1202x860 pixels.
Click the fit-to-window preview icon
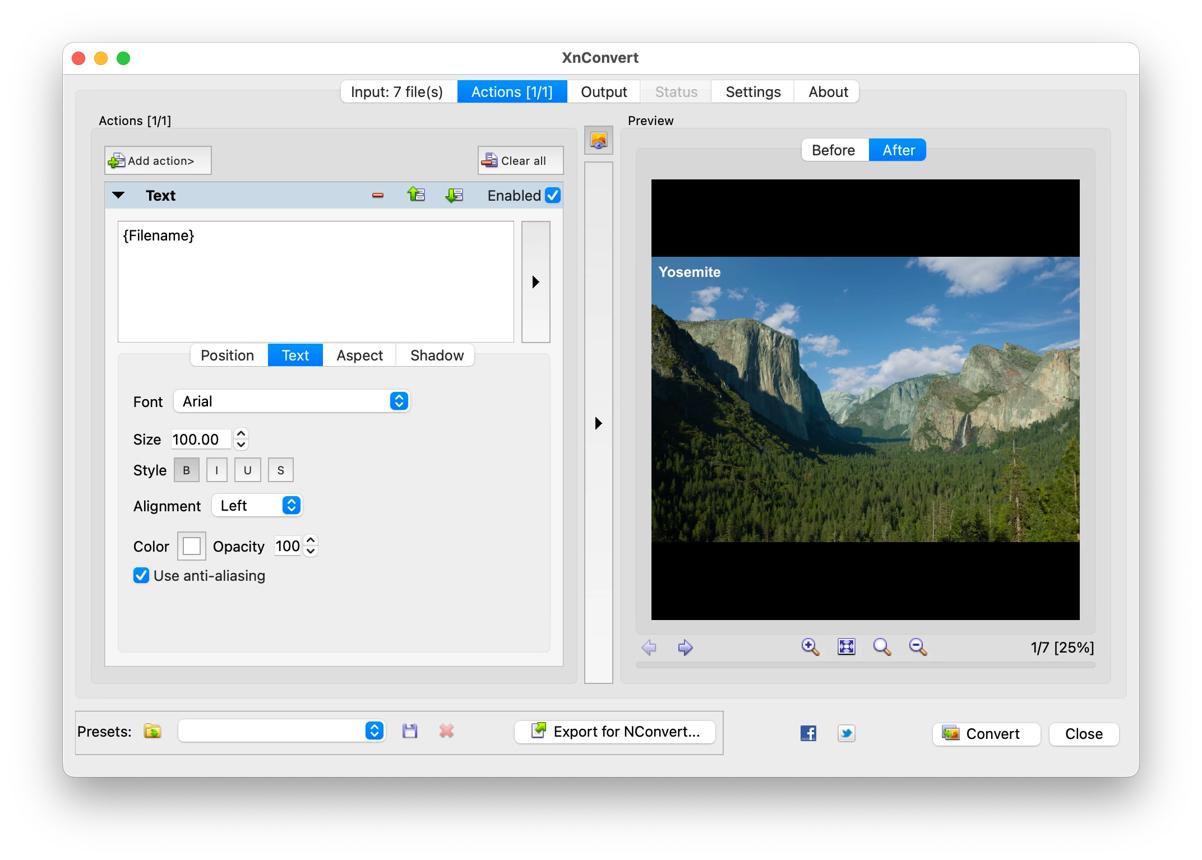coord(846,647)
